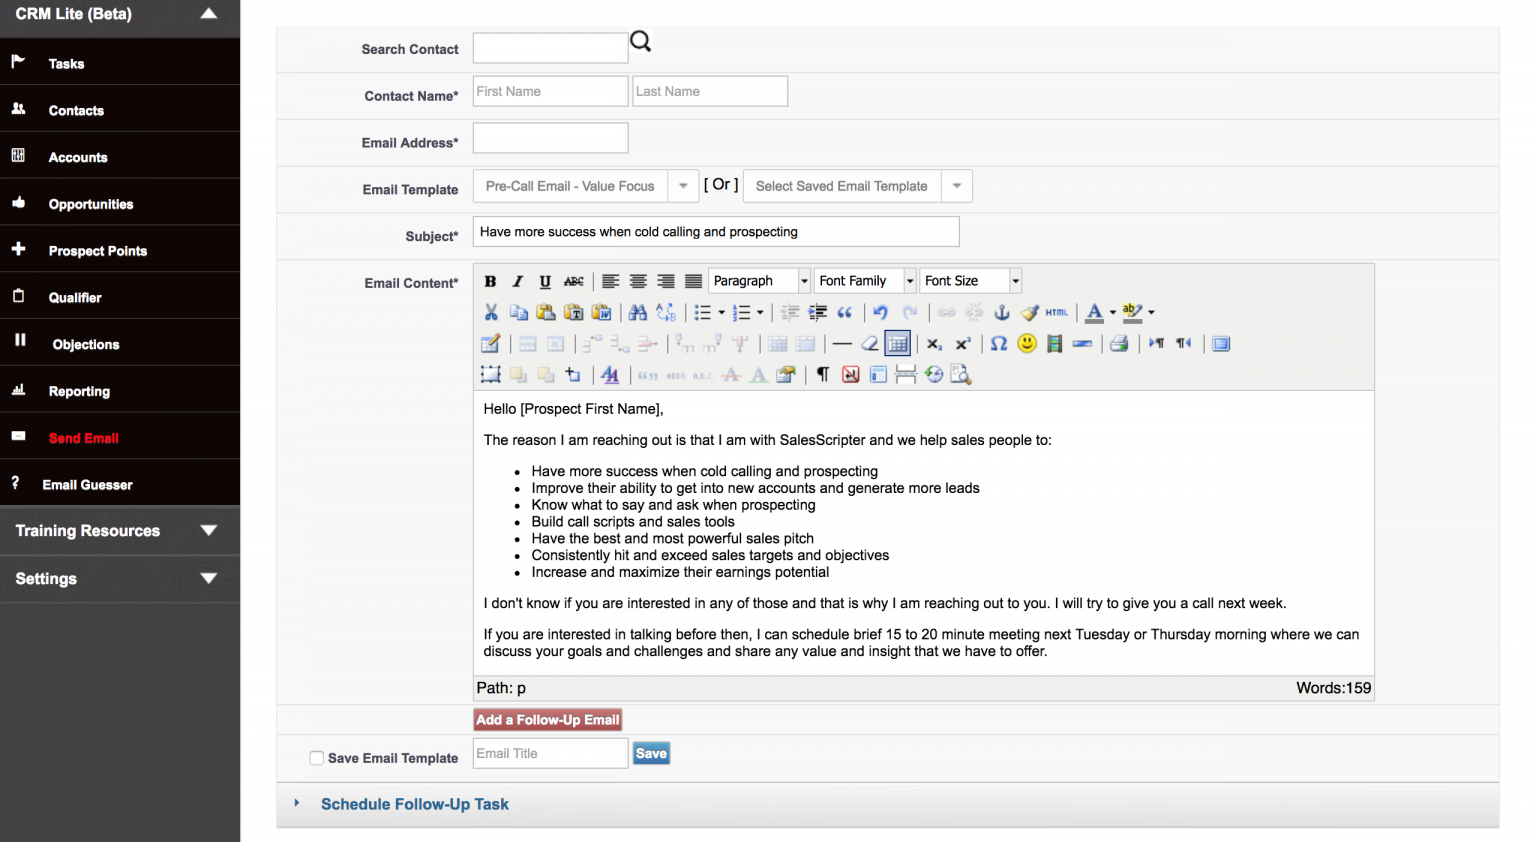Viewport: 1536px width, 842px height.
Task: Click the blue Save button
Action: (x=650, y=754)
